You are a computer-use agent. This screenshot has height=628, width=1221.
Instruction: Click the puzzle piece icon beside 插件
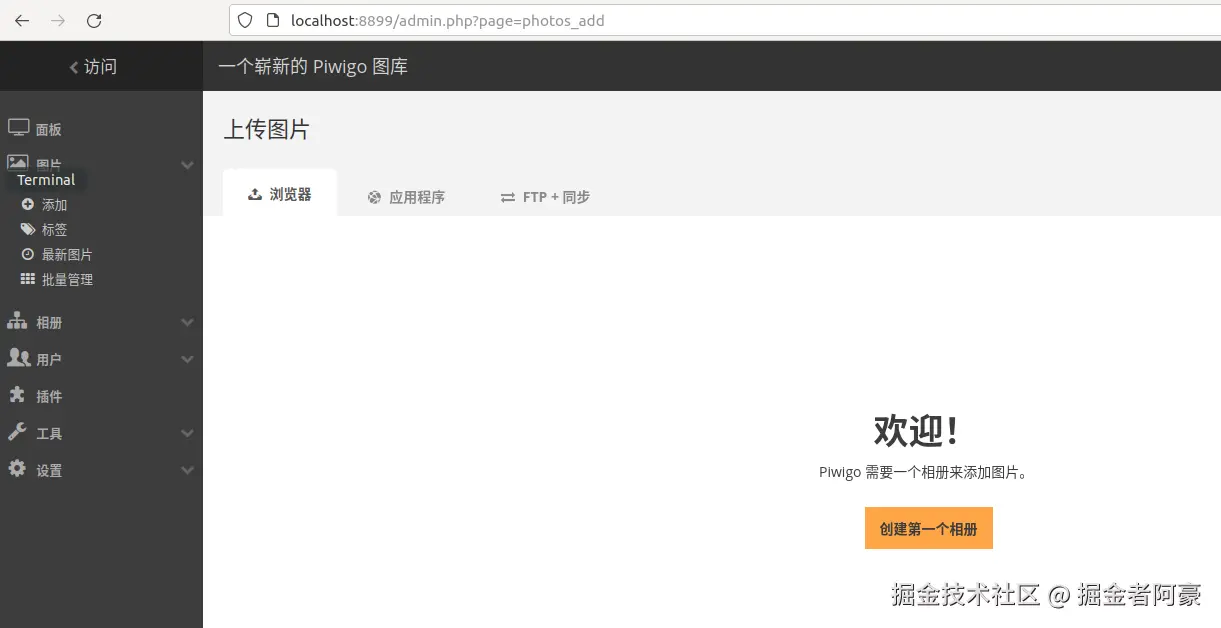tap(17, 394)
